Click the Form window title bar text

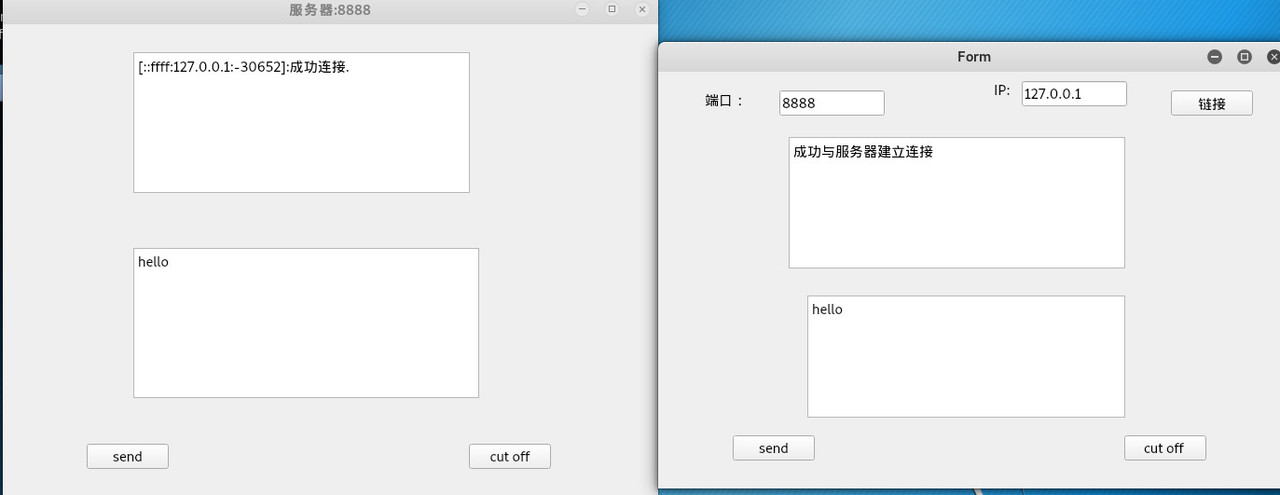[x=973, y=57]
